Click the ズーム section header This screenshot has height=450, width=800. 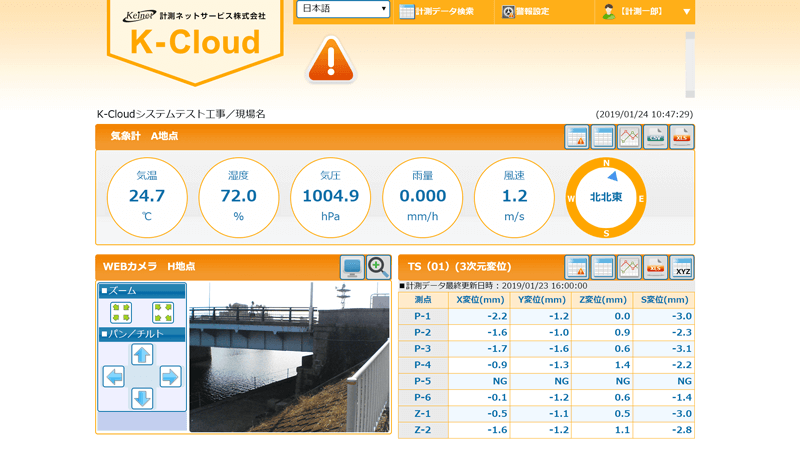[142, 291]
